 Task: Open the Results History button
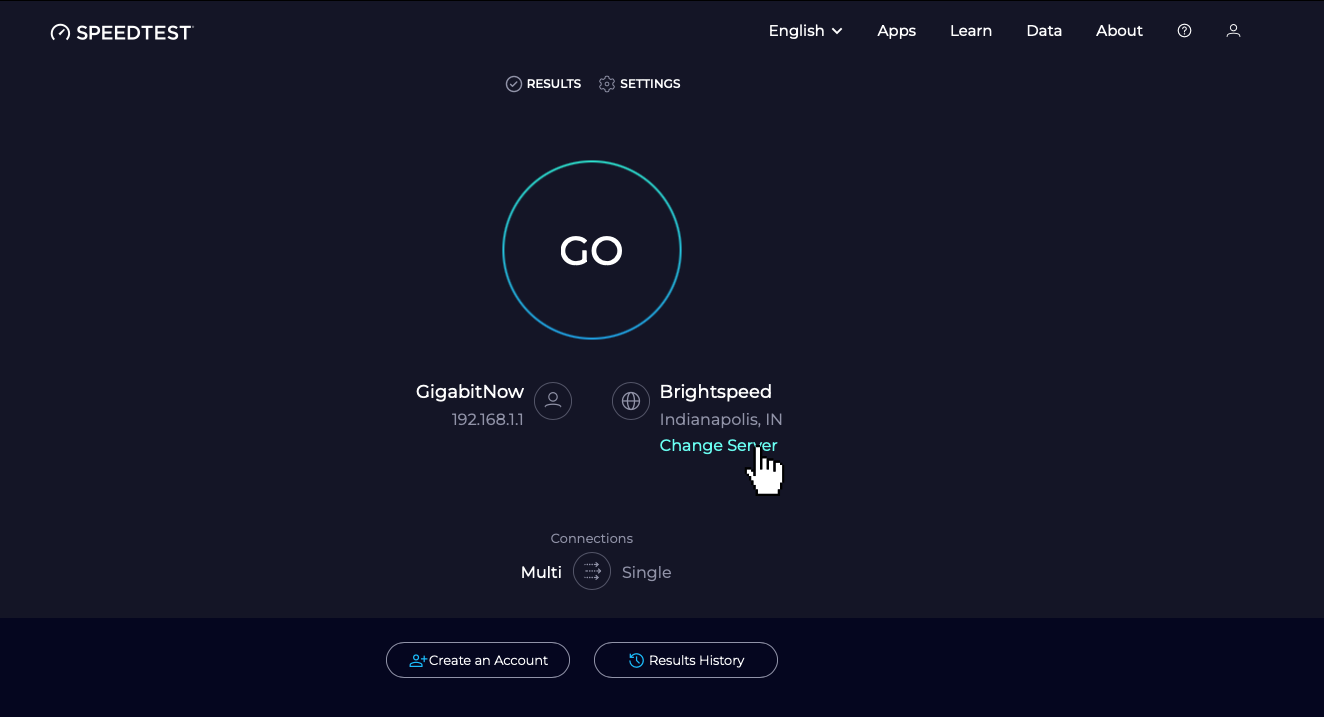[x=686, y=660]
